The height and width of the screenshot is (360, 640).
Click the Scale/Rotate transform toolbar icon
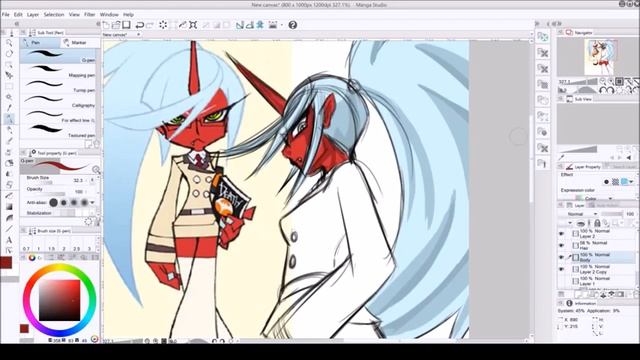click(193, 25)
